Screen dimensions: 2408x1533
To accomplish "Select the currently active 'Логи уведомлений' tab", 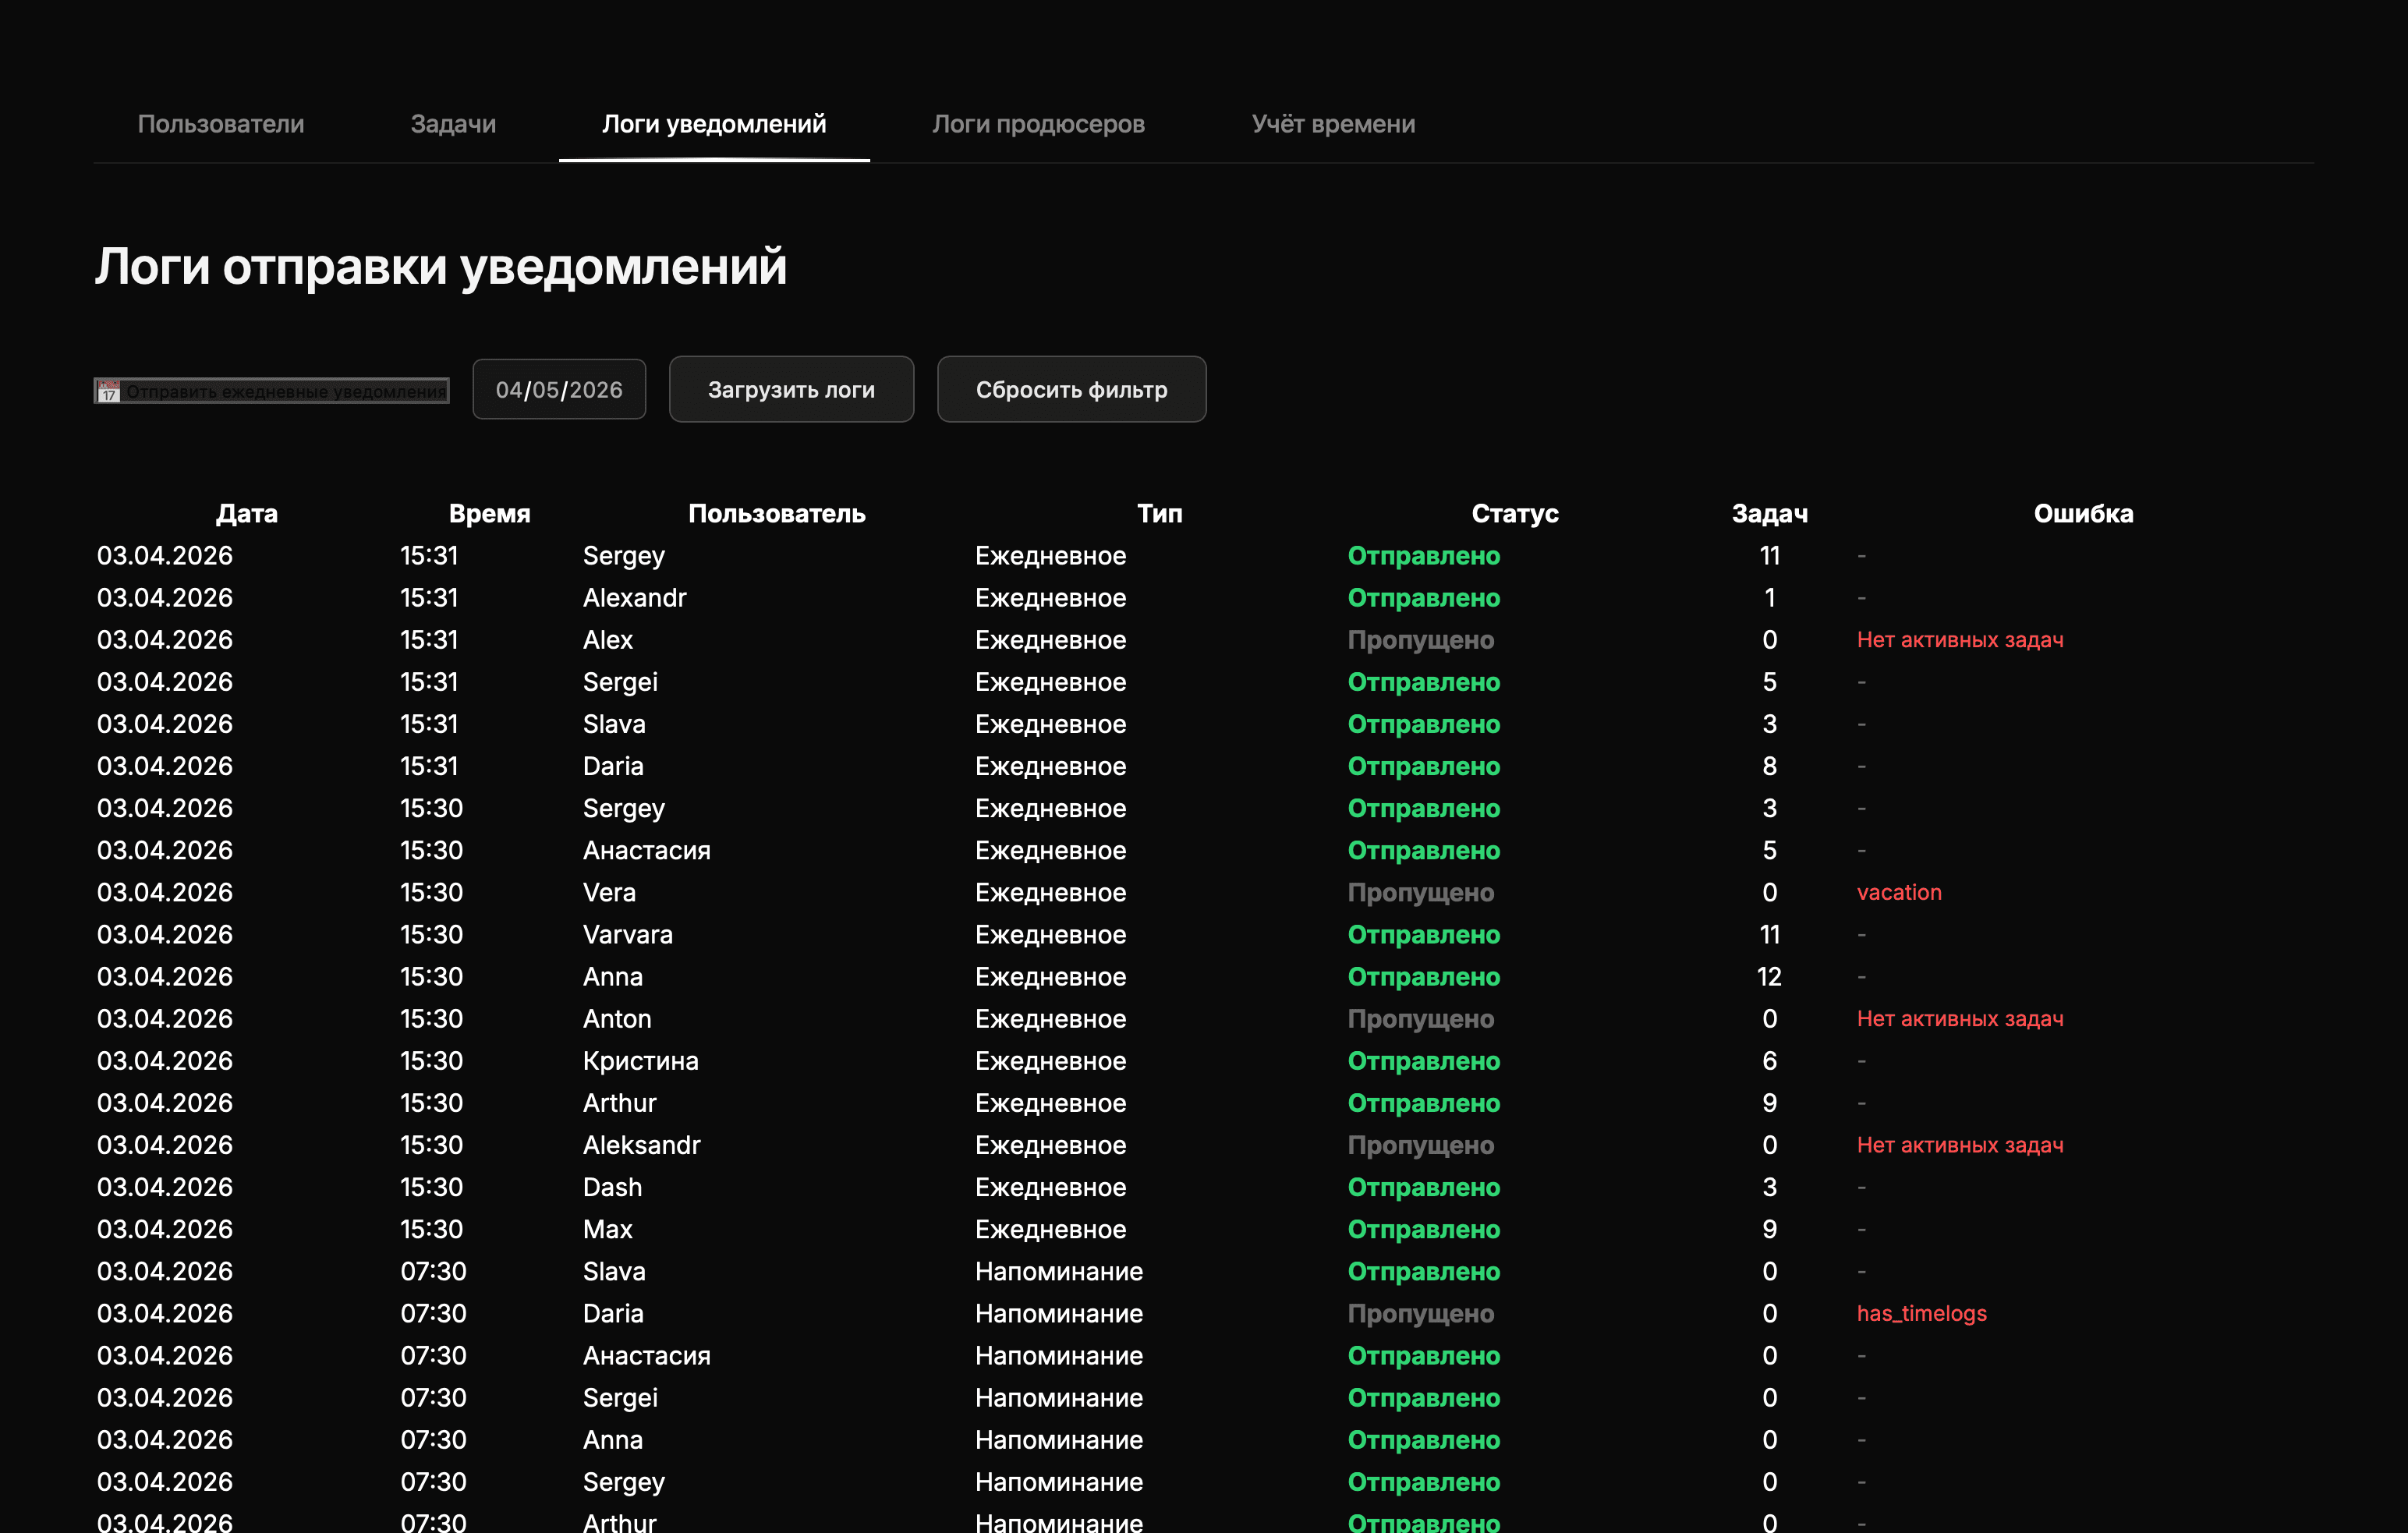I will coord(713,124).
